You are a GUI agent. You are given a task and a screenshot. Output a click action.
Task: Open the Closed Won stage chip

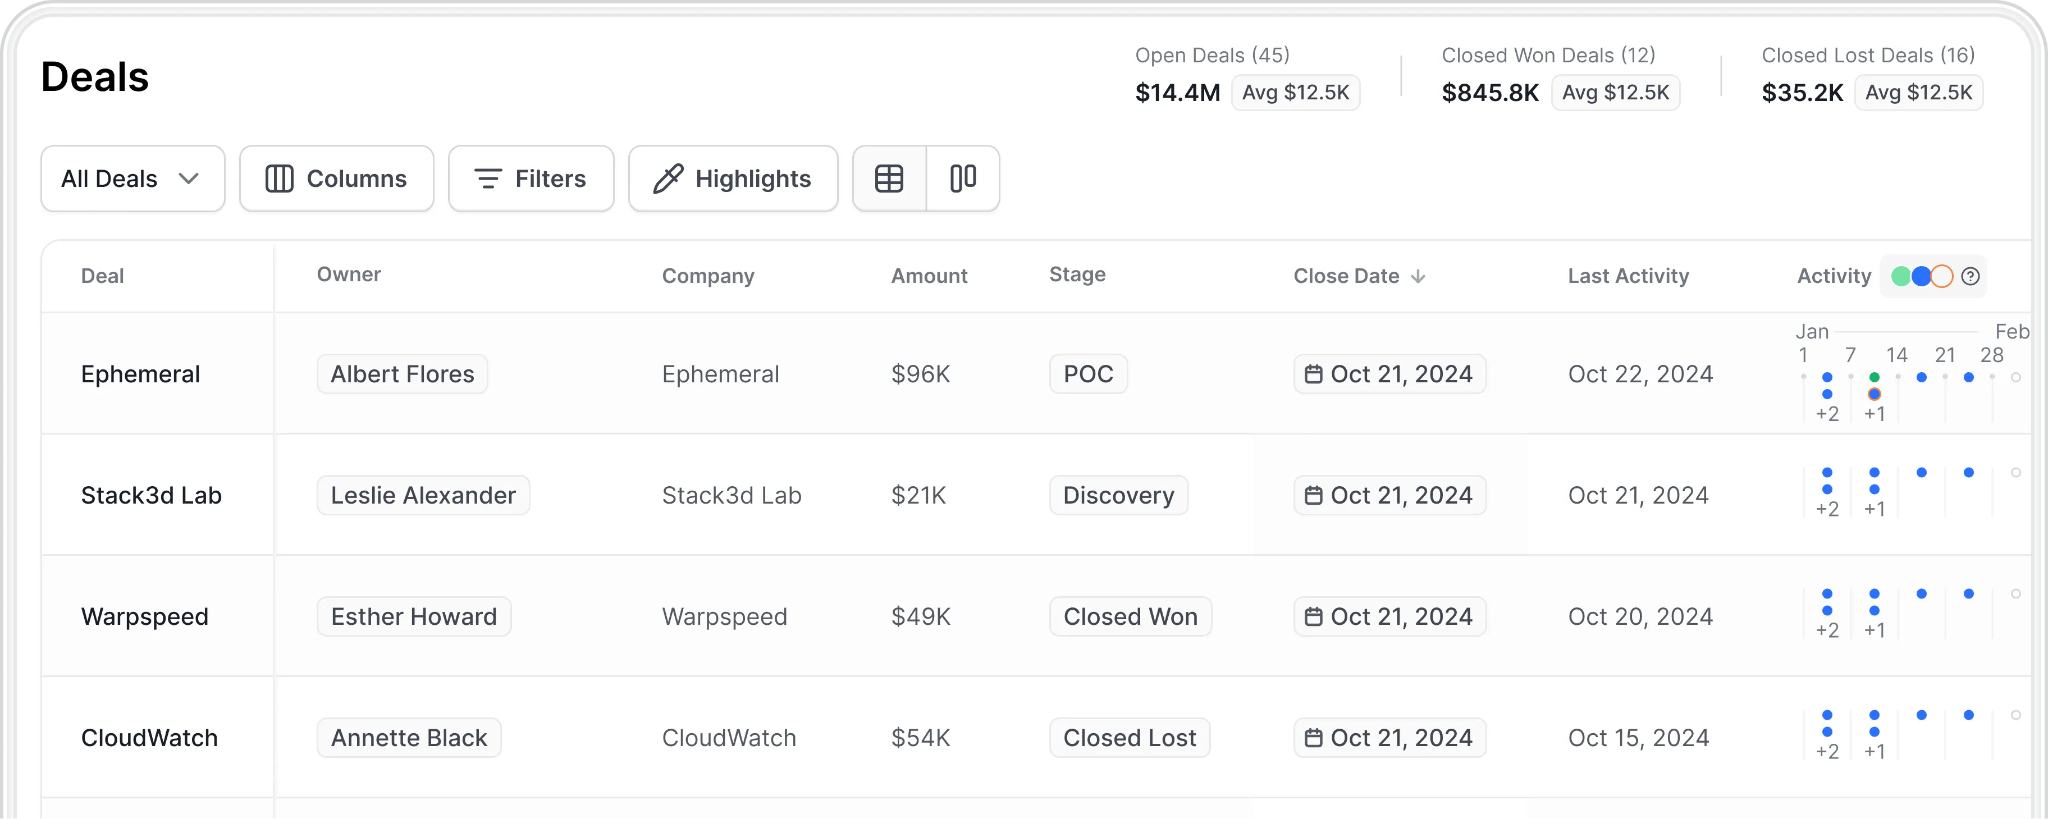click(x=1130, y=617)
